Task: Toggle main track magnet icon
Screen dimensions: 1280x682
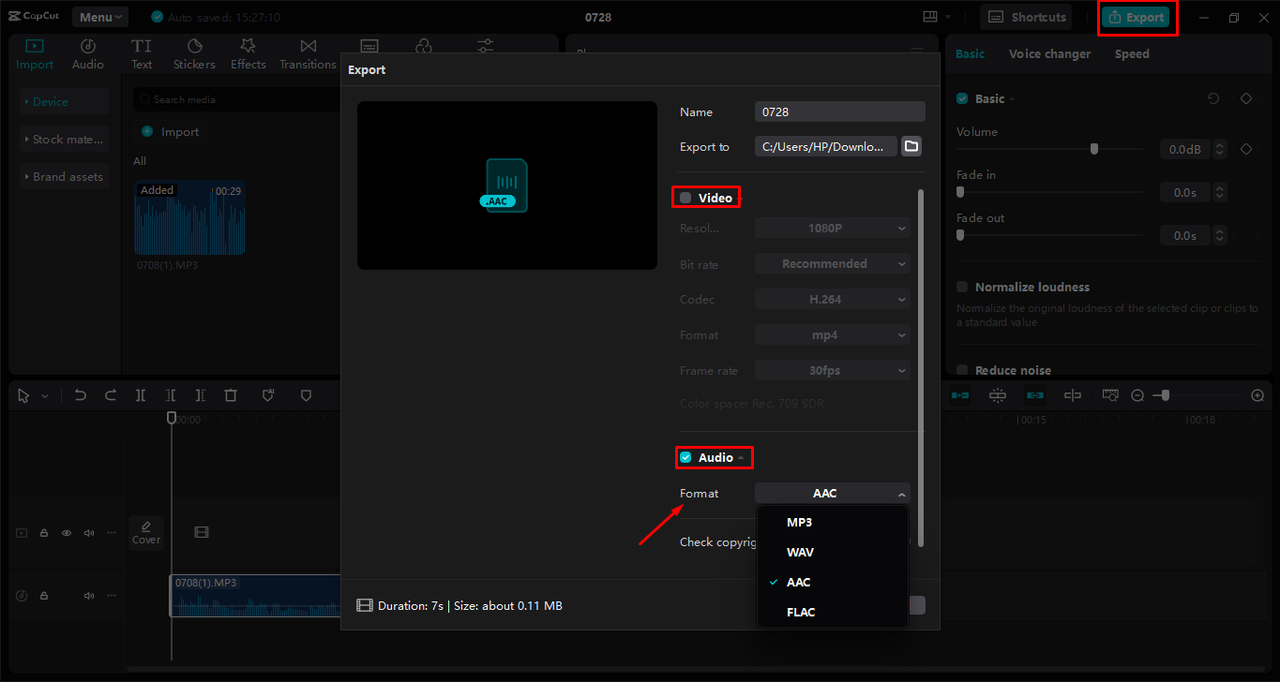Action: 960,396
